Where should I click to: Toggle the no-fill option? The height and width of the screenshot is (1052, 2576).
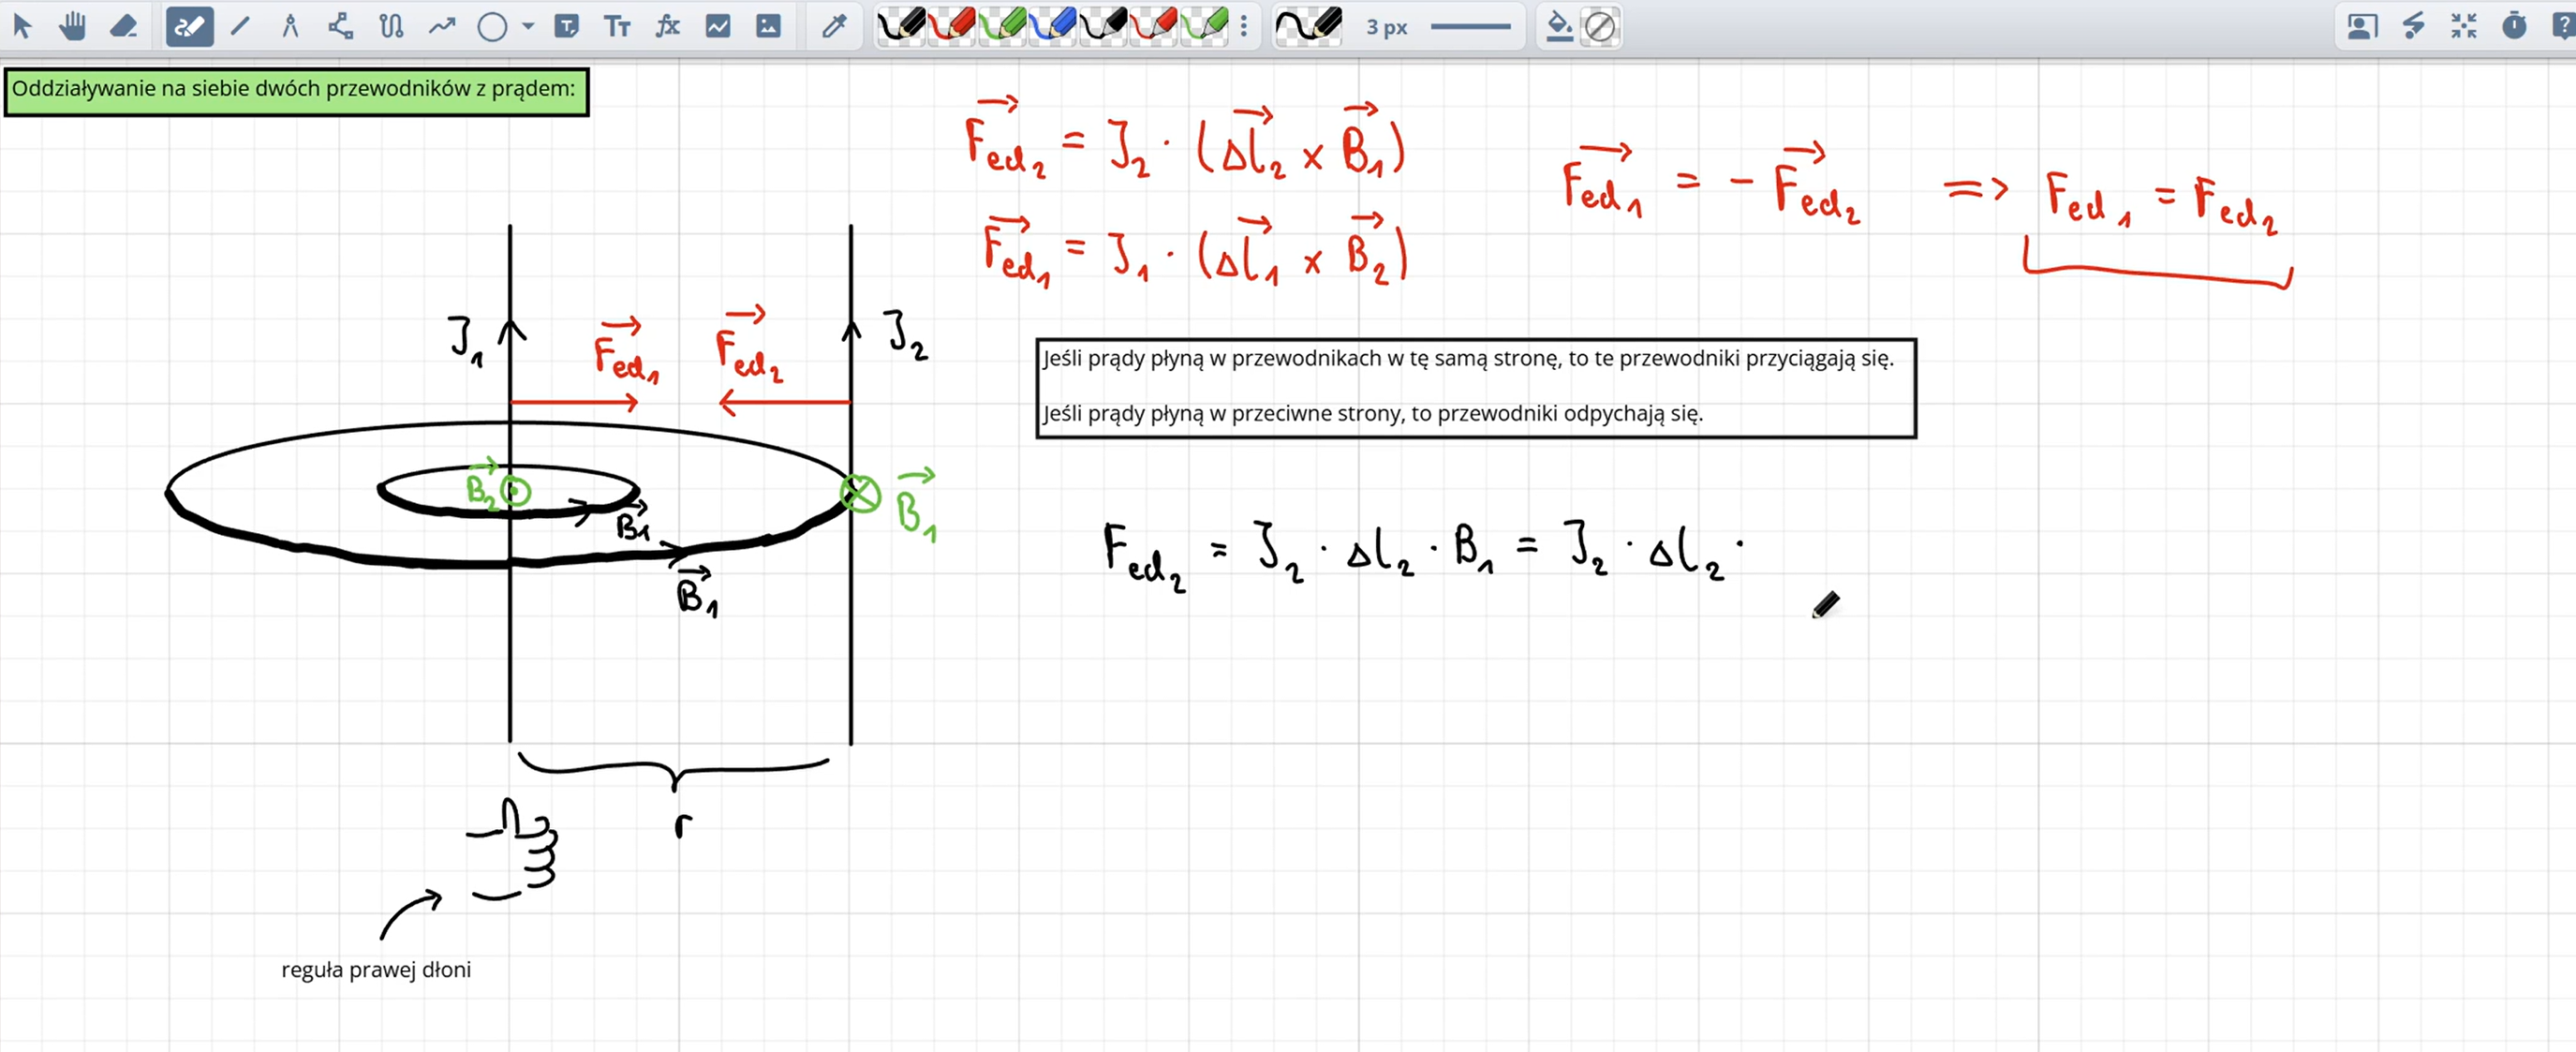click(1600, 26)
